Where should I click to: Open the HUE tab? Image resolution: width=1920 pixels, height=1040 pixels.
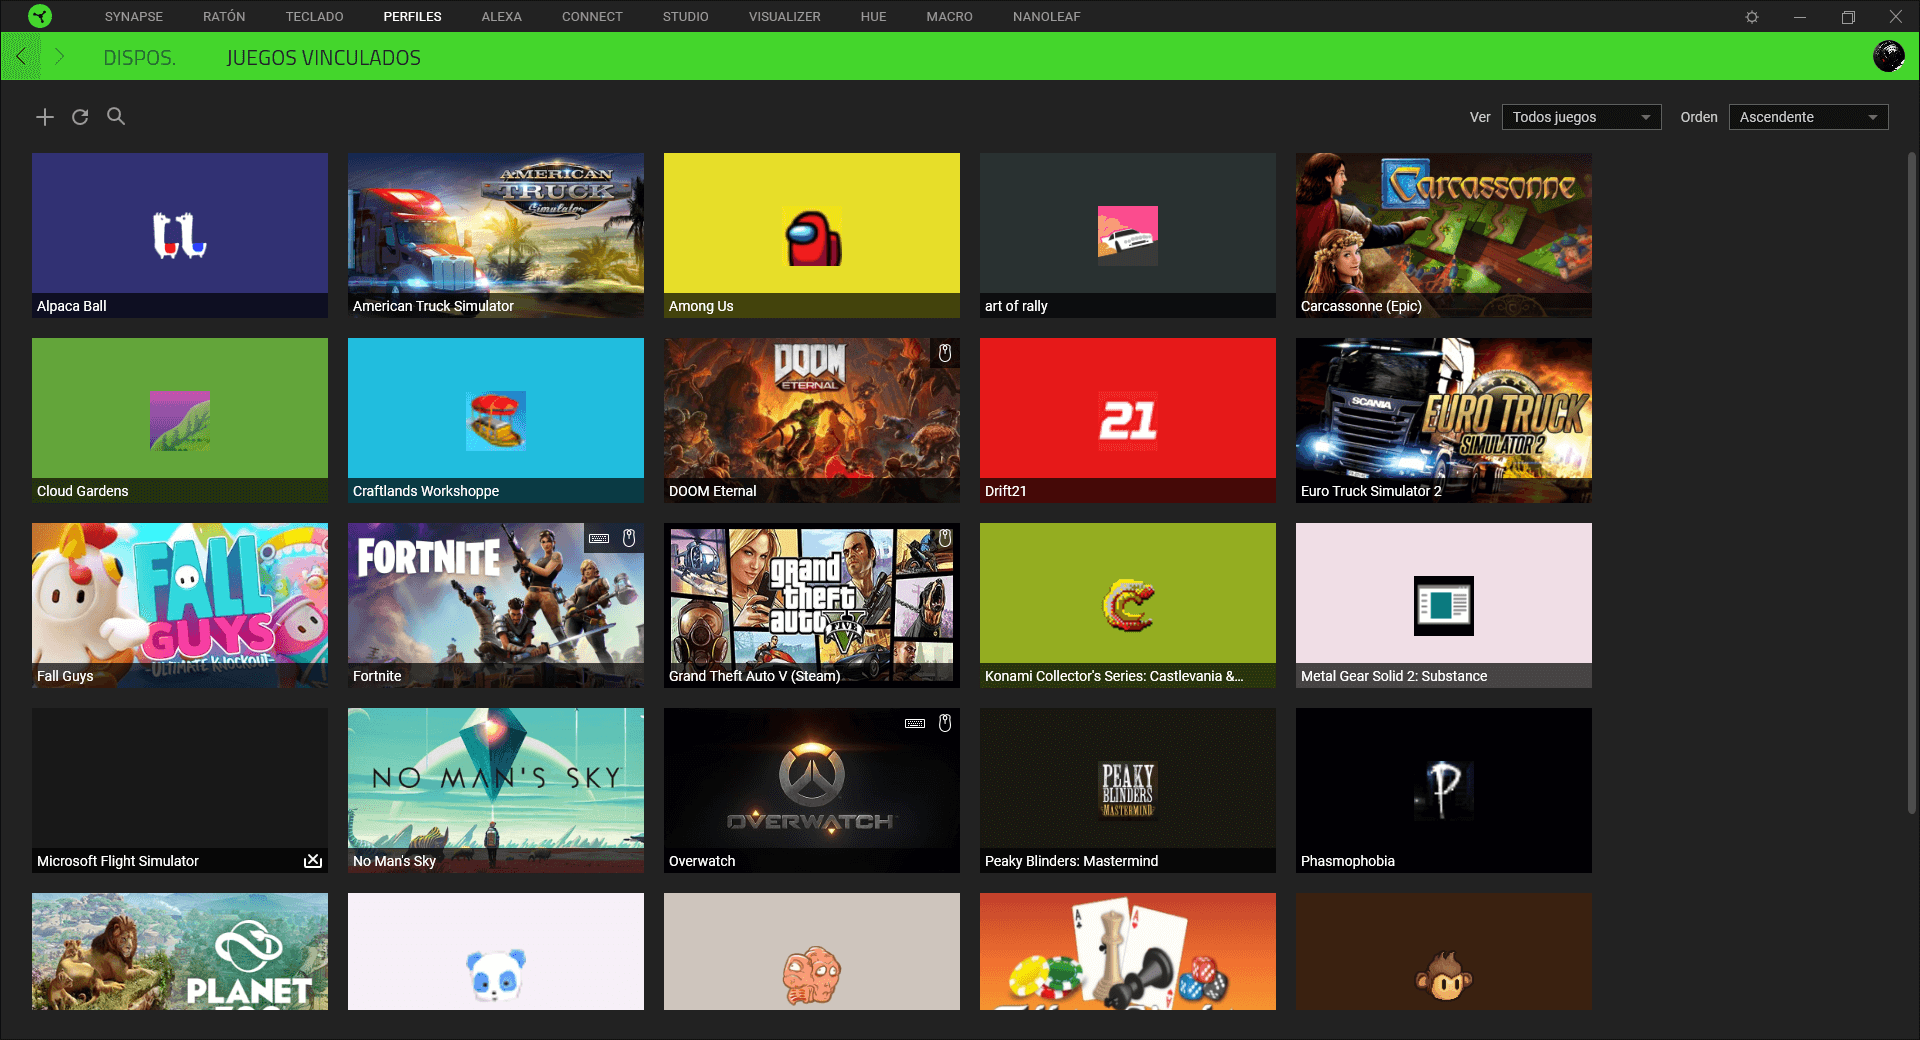tap(874, 17)
